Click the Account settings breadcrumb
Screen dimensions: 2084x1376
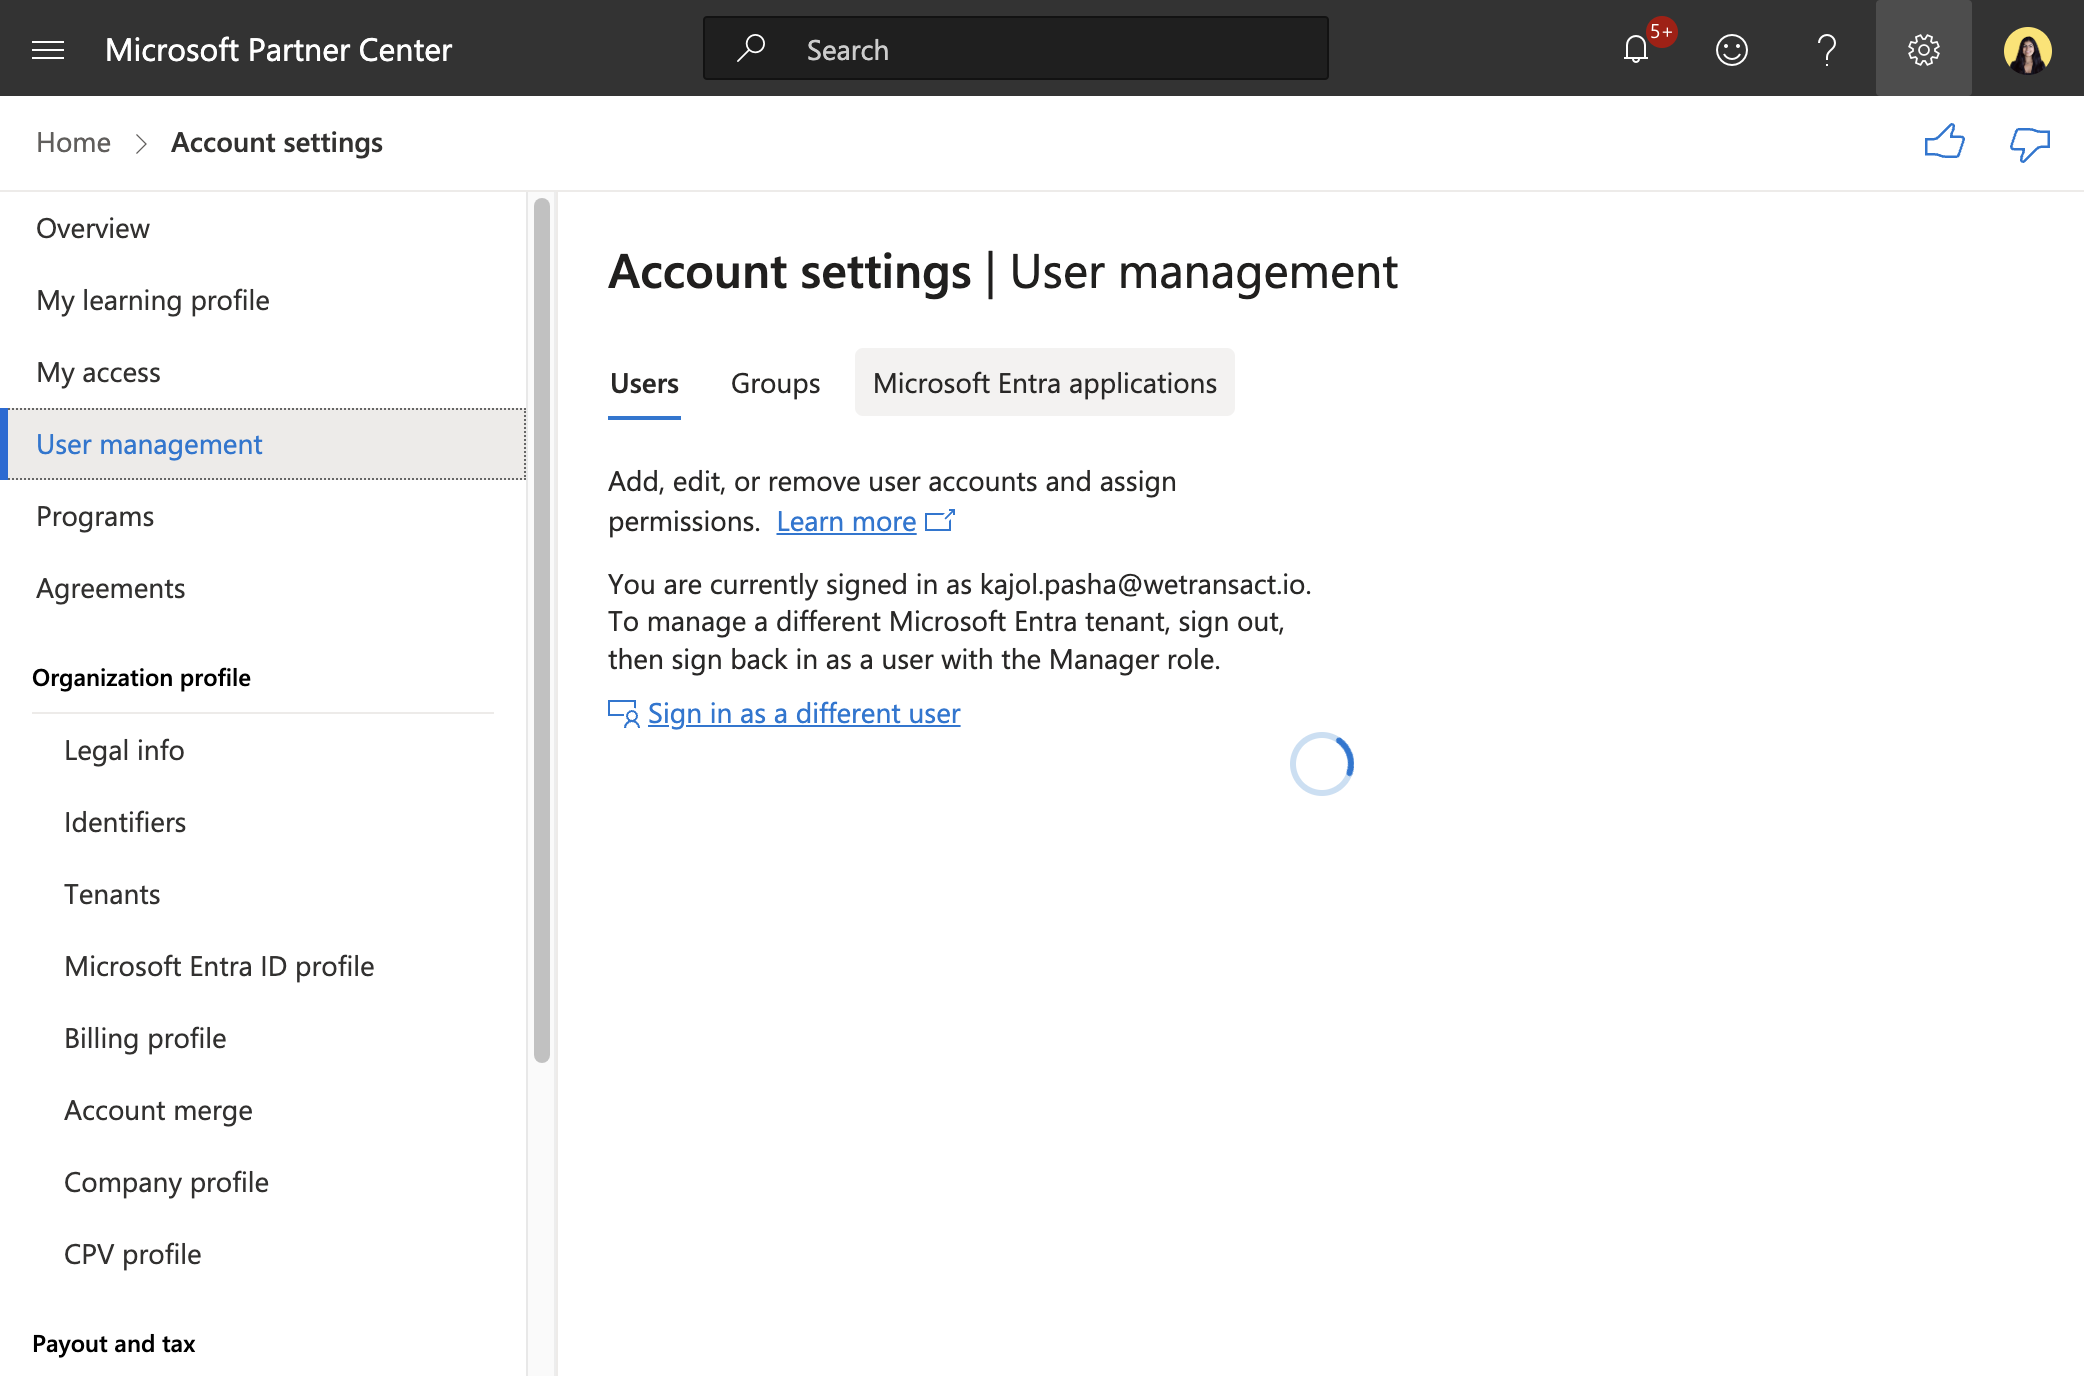tap(277, 142)
